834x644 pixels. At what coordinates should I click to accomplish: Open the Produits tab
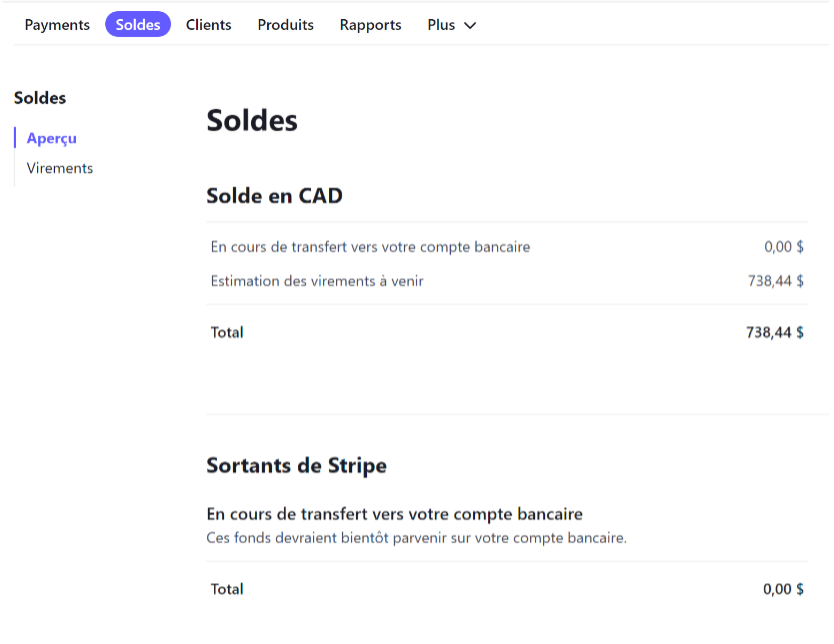click(286, 25)
